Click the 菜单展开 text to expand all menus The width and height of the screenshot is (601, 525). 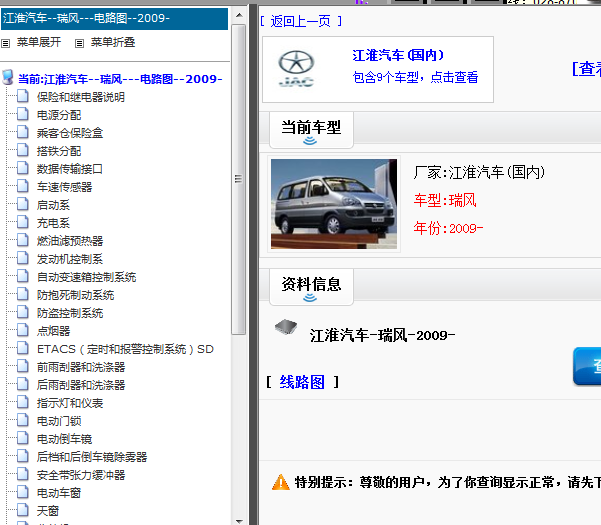[x=39, y=42]
